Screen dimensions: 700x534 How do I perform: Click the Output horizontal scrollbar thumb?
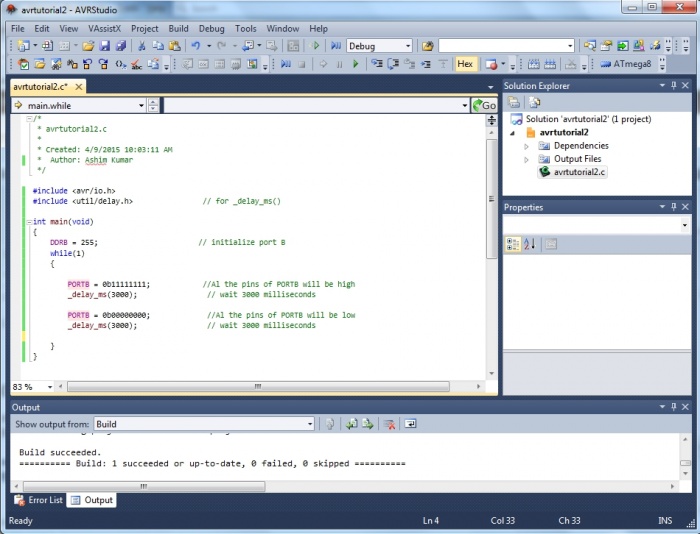click(x=145, y=487)
